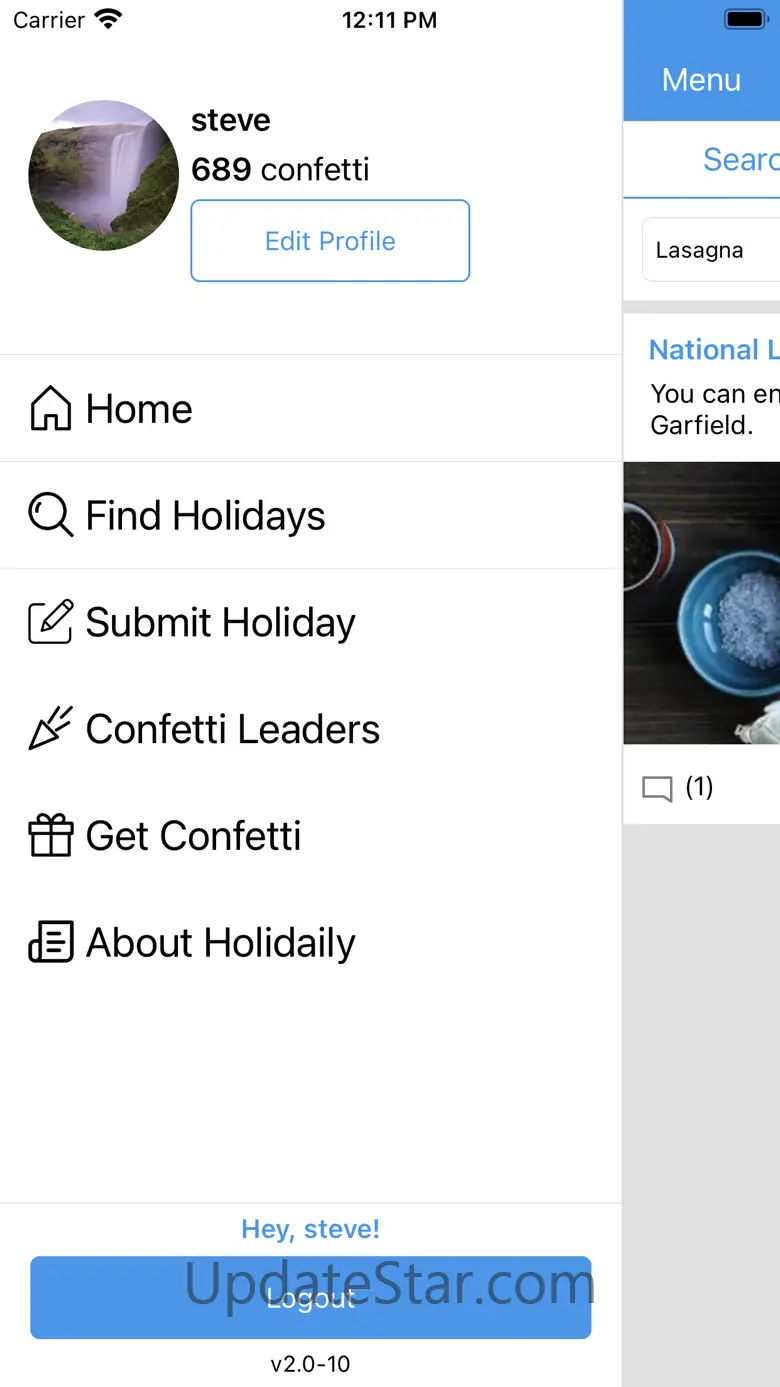This screenshot has height=1387, width=780.
Task: Tap the waterfall profile picture
Action: 103,175
